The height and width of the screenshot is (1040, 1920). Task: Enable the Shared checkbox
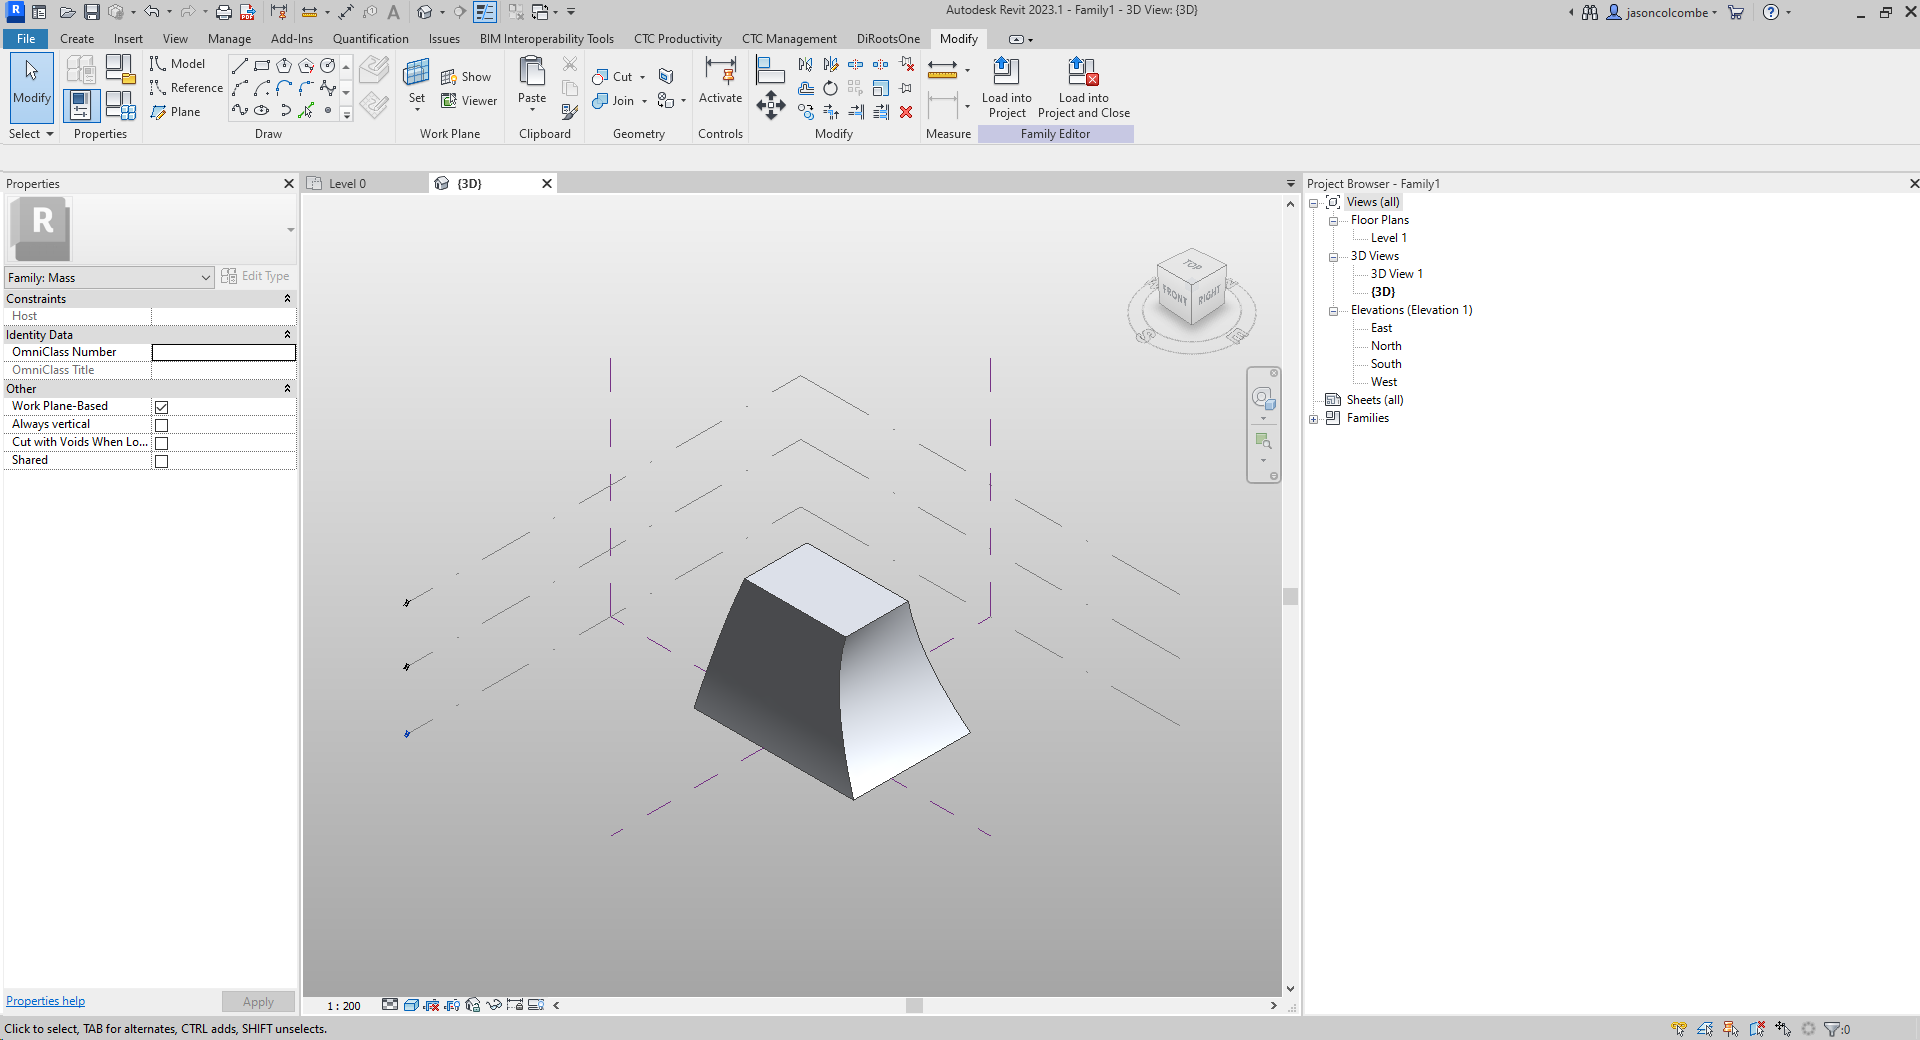tap(161, 460)
